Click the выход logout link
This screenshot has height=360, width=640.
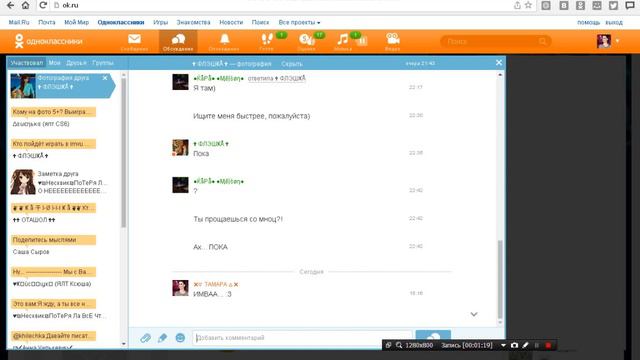click(613, 22)
